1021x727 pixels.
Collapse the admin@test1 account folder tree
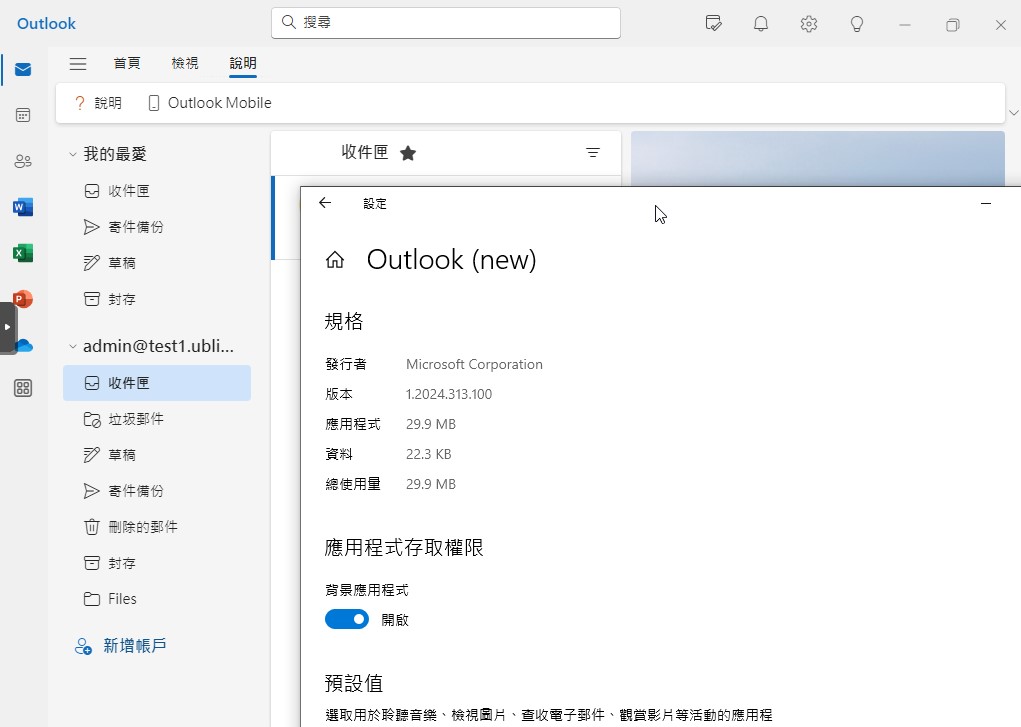(73, 347)
